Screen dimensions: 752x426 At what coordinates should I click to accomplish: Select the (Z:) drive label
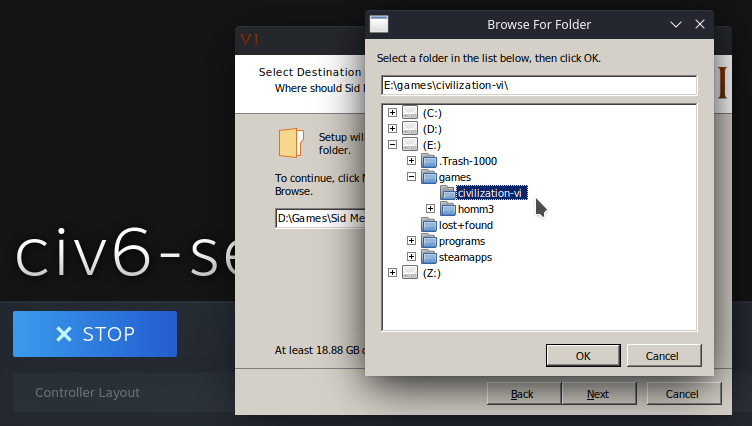(432, 273)
